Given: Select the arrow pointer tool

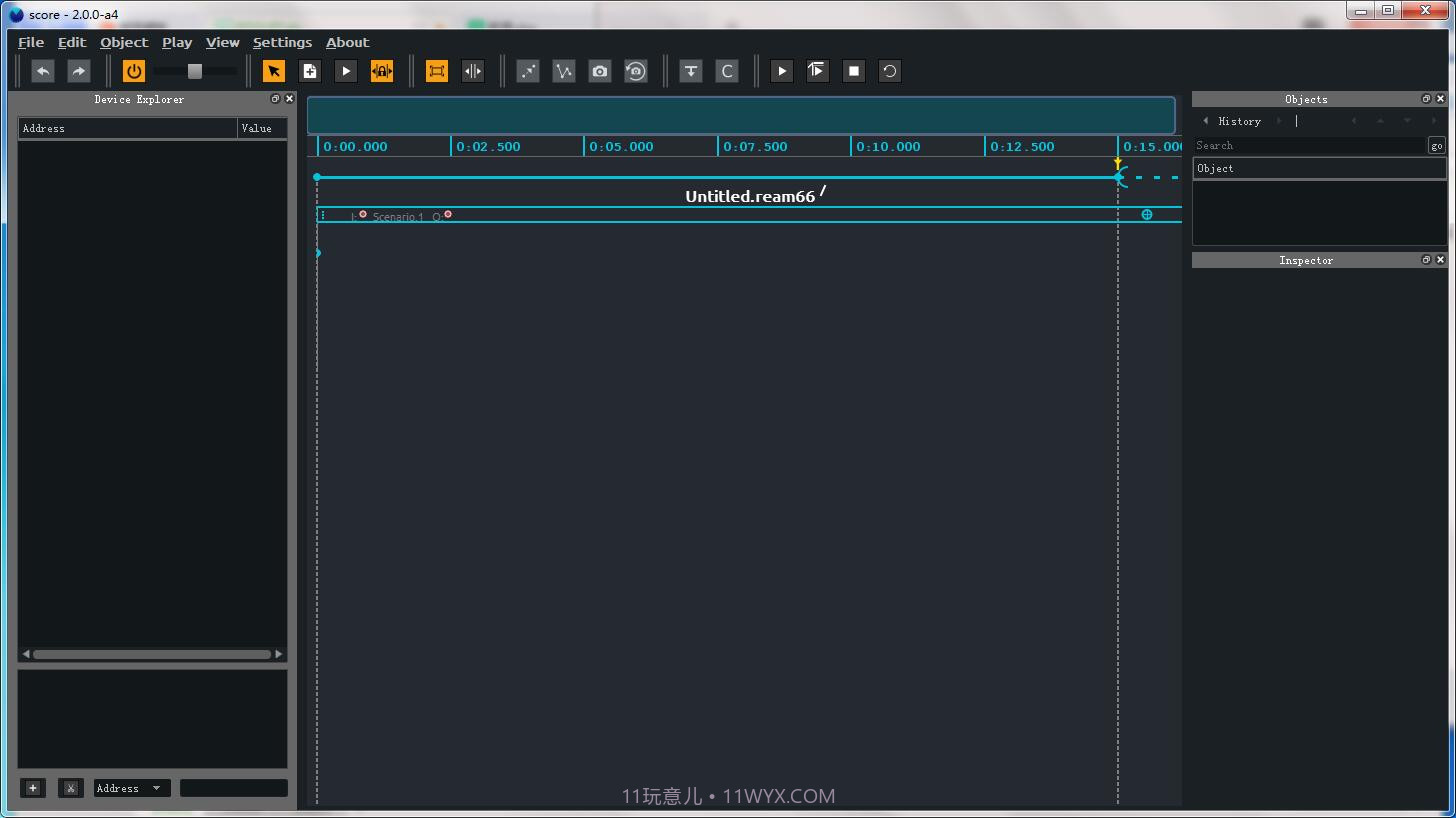Looking at the screenshot, I should click(x=273, y=71).
